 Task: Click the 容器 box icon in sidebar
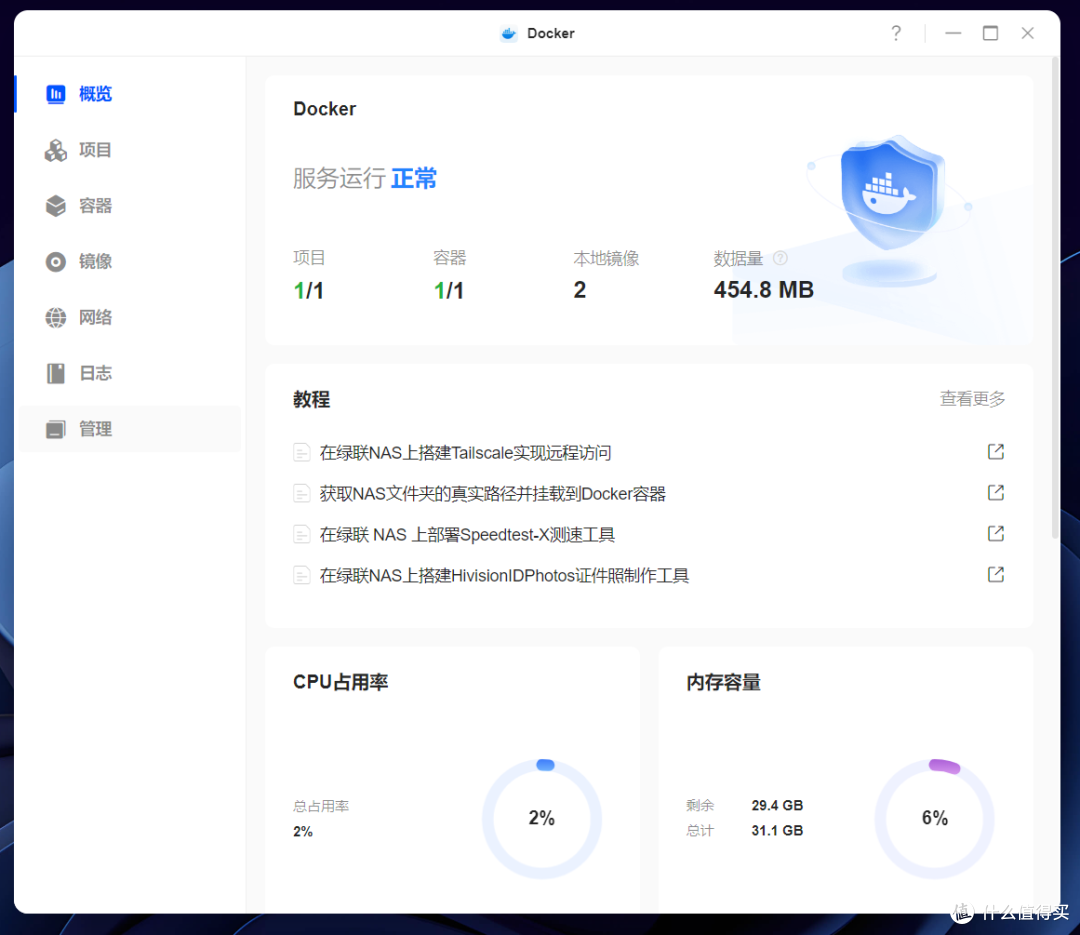click(56, 205)
